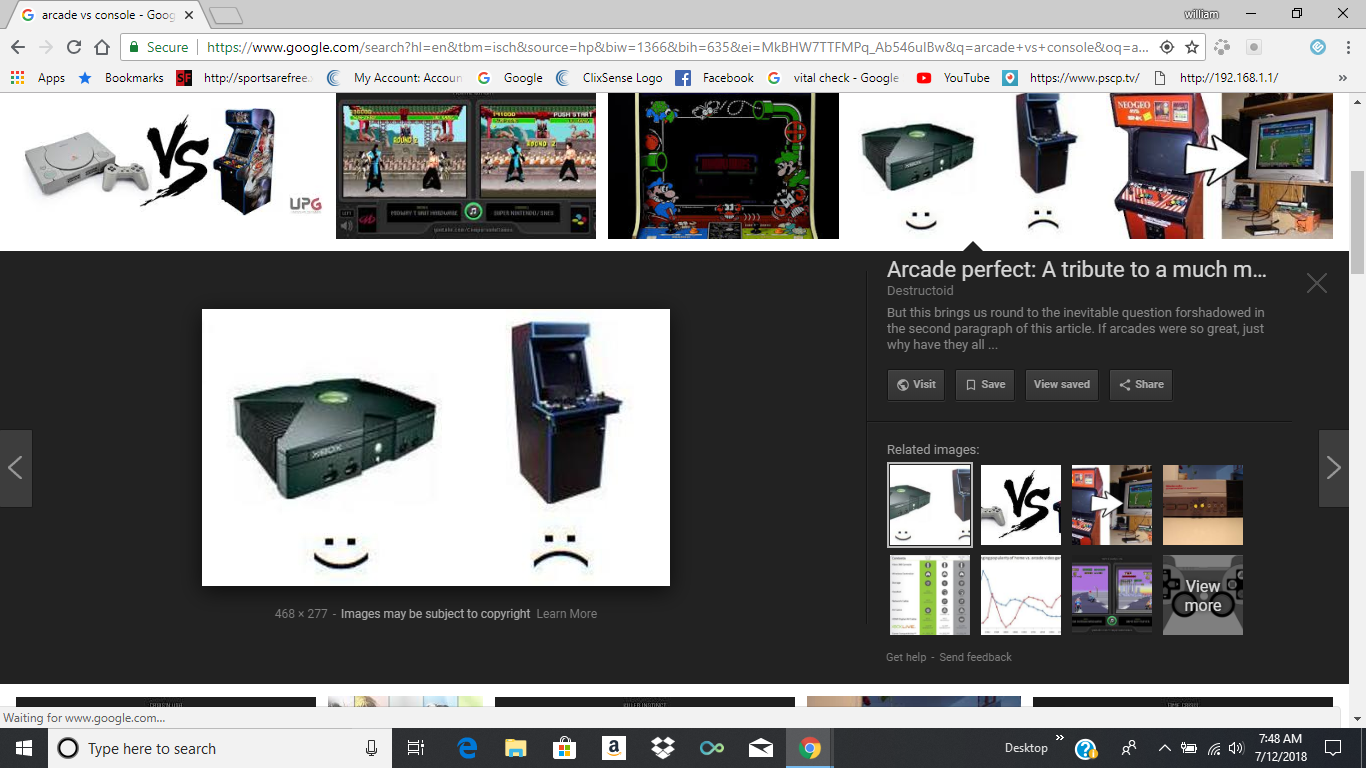Select the NES console related image
Viewport: 1366px width, 768px height.
point(1203,505)
